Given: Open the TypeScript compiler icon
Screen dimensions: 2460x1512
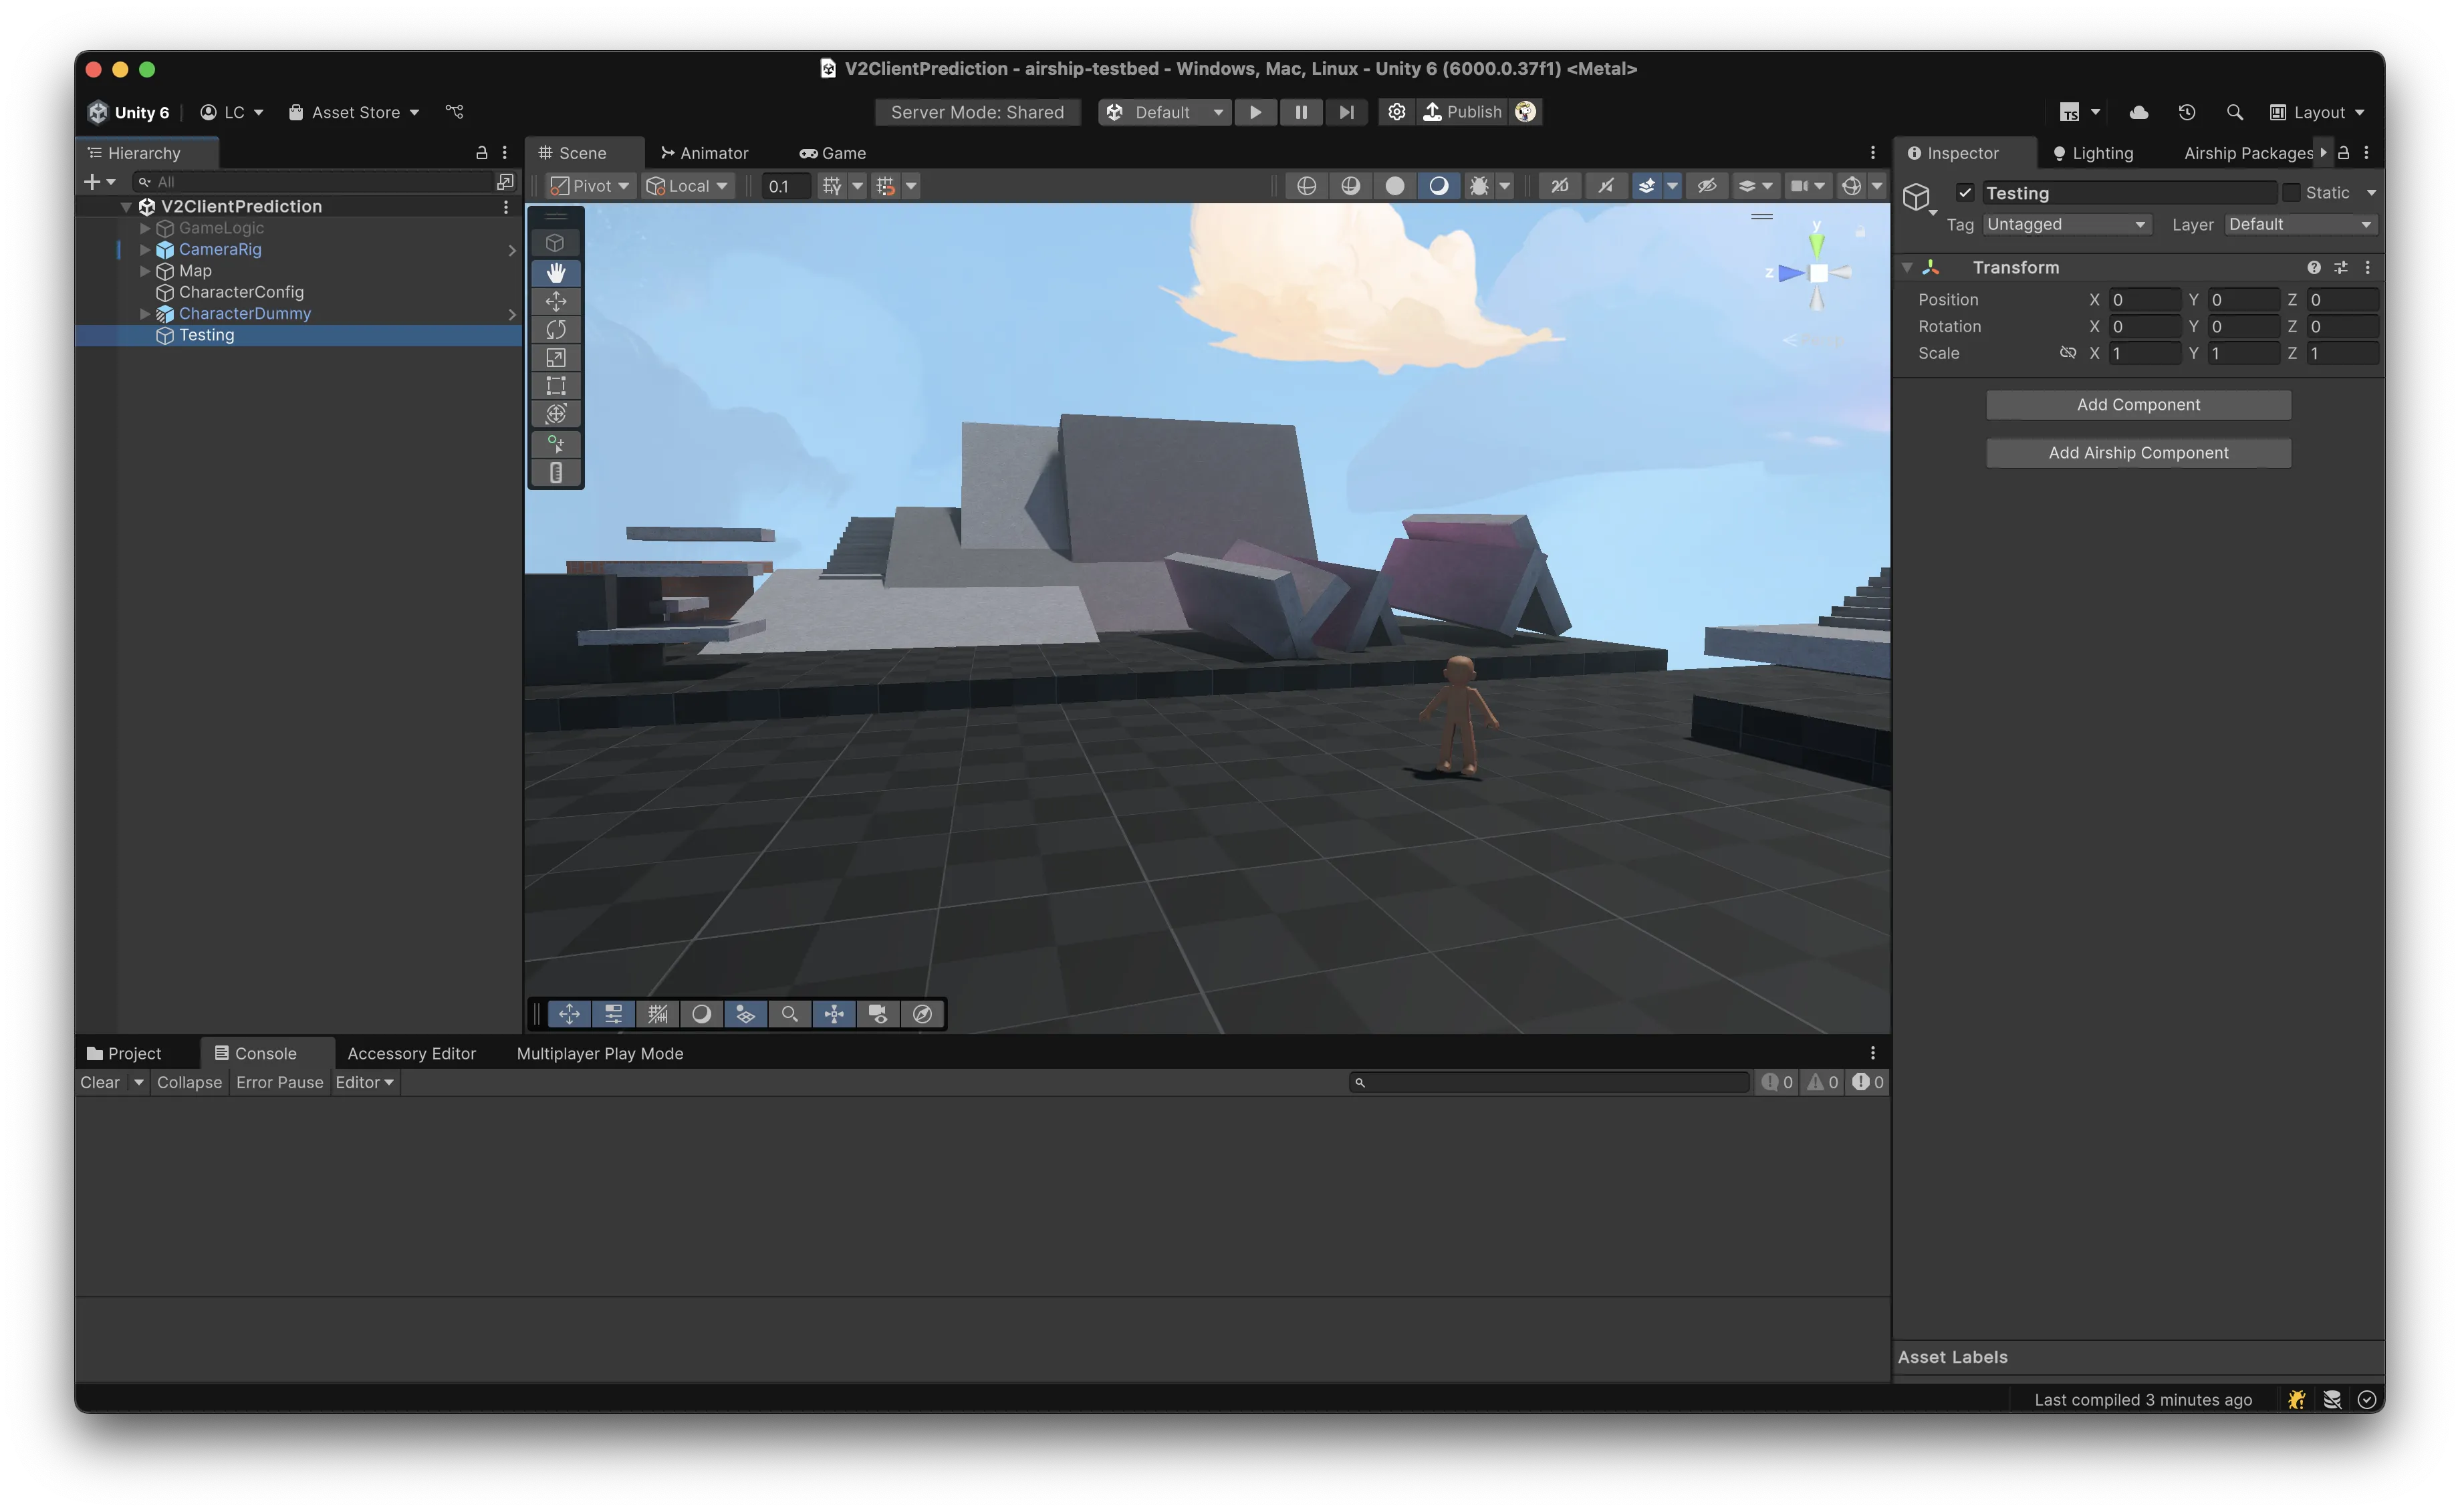Looking at the screenshot, I should pyautogui.click(x=2070, y=112).
